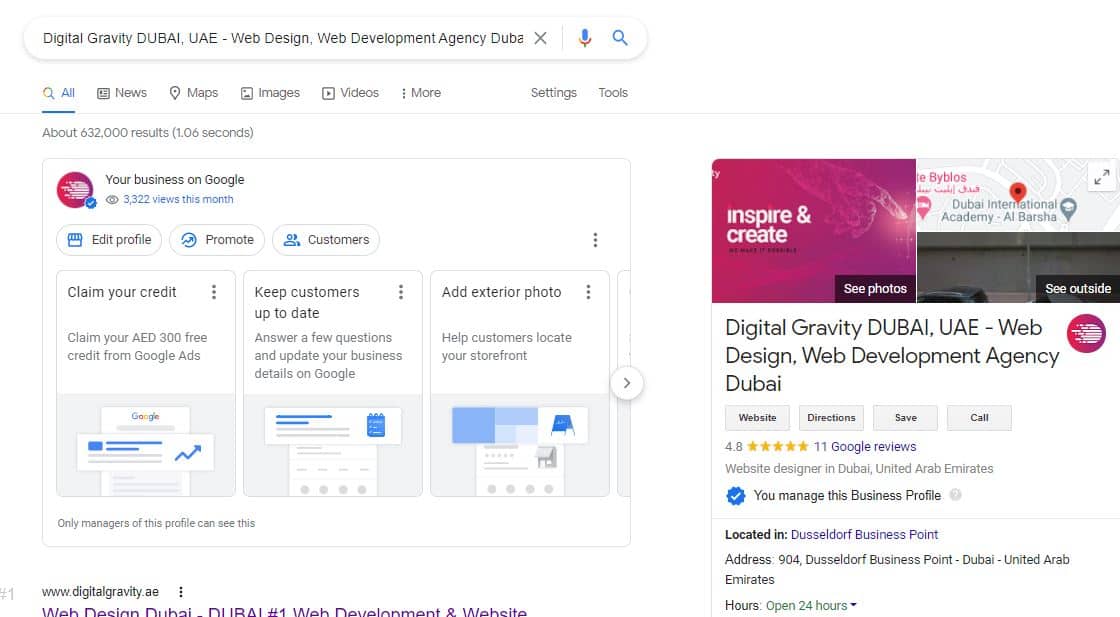Expand the map with the arrows icon
1120x617 pixels.
(x=1102, y=176)
